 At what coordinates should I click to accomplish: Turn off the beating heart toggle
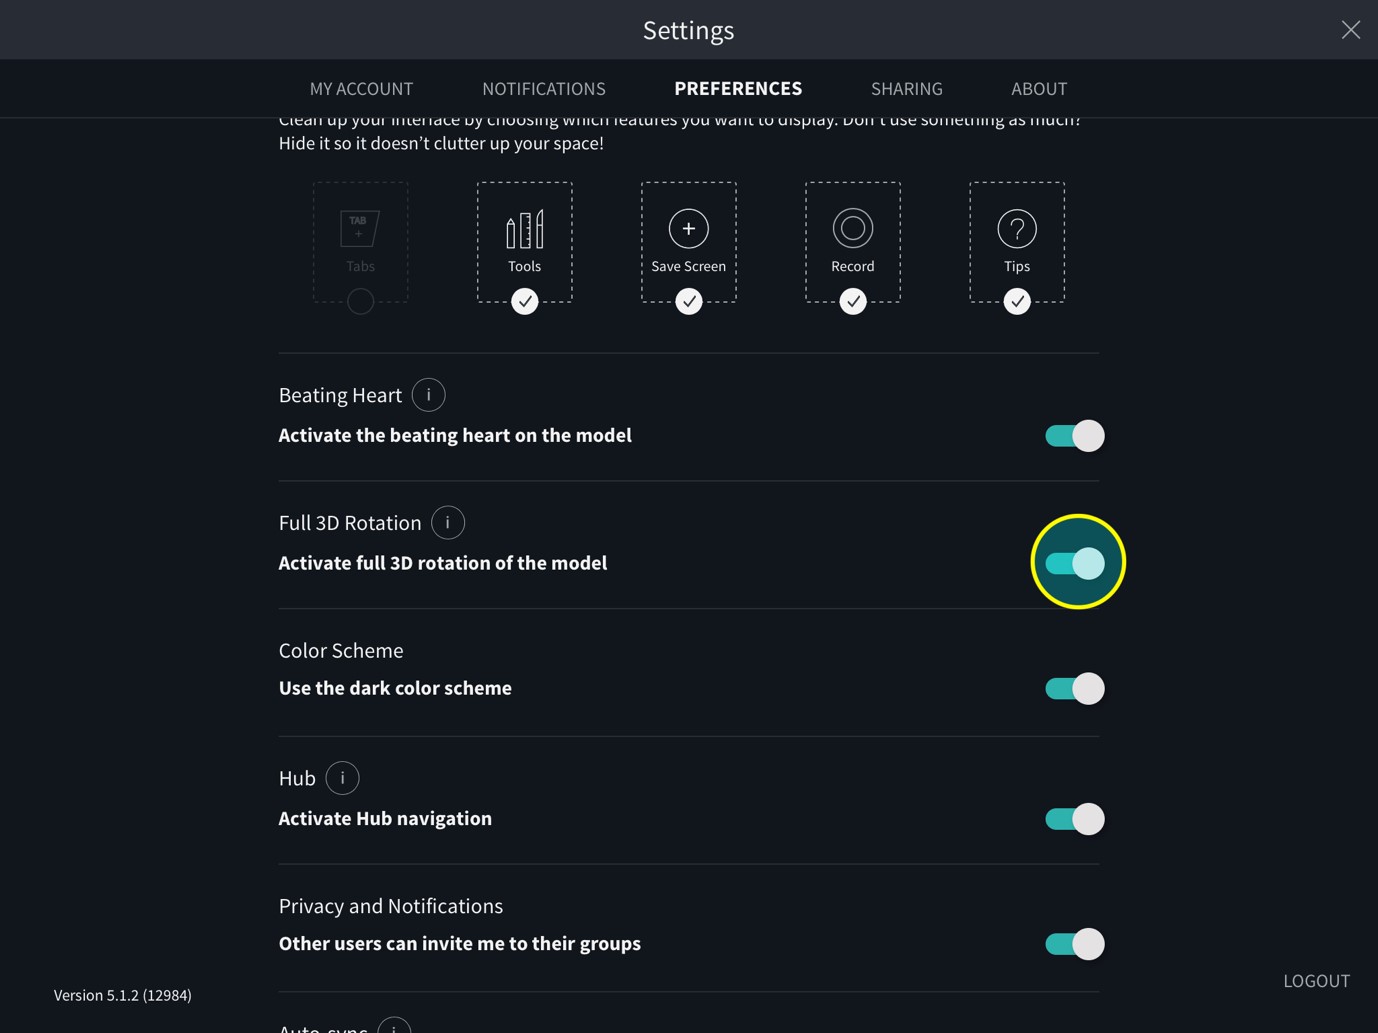[1074, 436]
